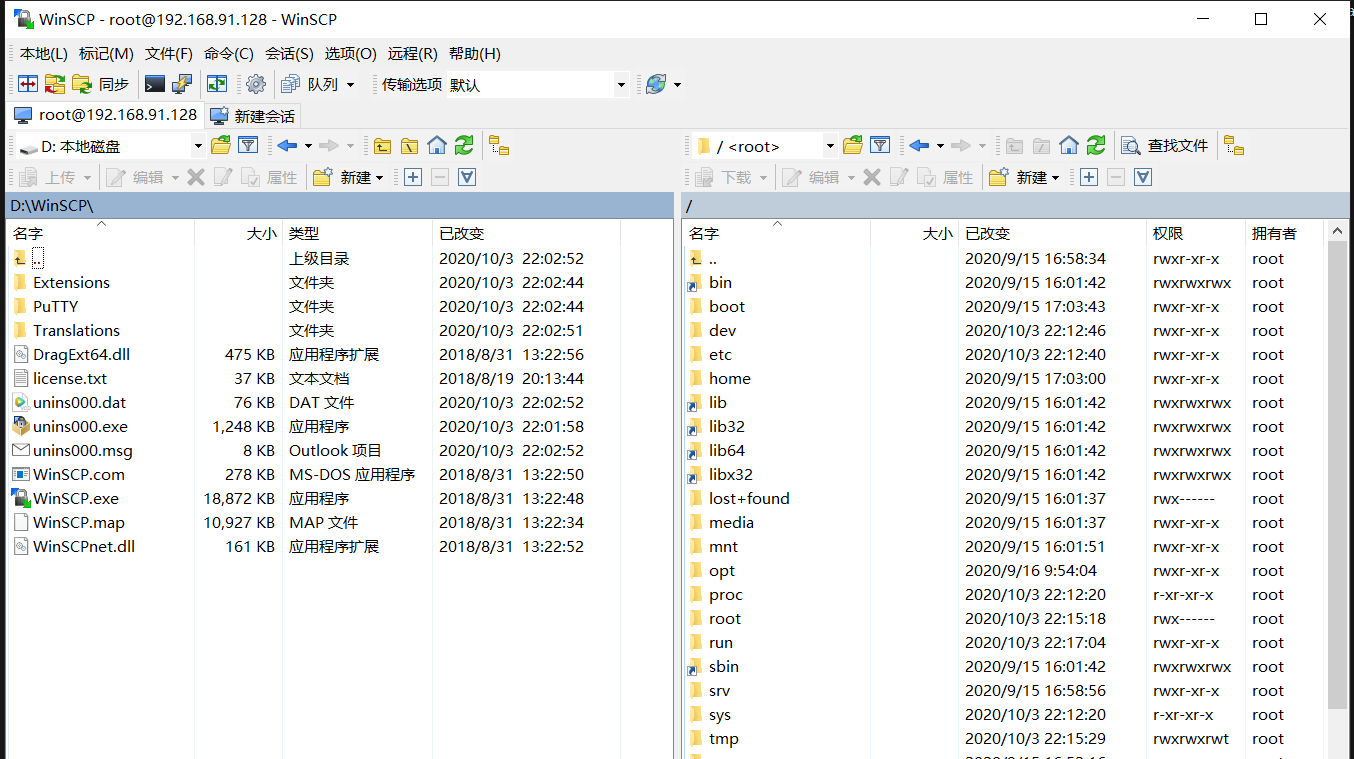
Task: Open the 文件(F) menu
Action: click(x=169, y=54)
